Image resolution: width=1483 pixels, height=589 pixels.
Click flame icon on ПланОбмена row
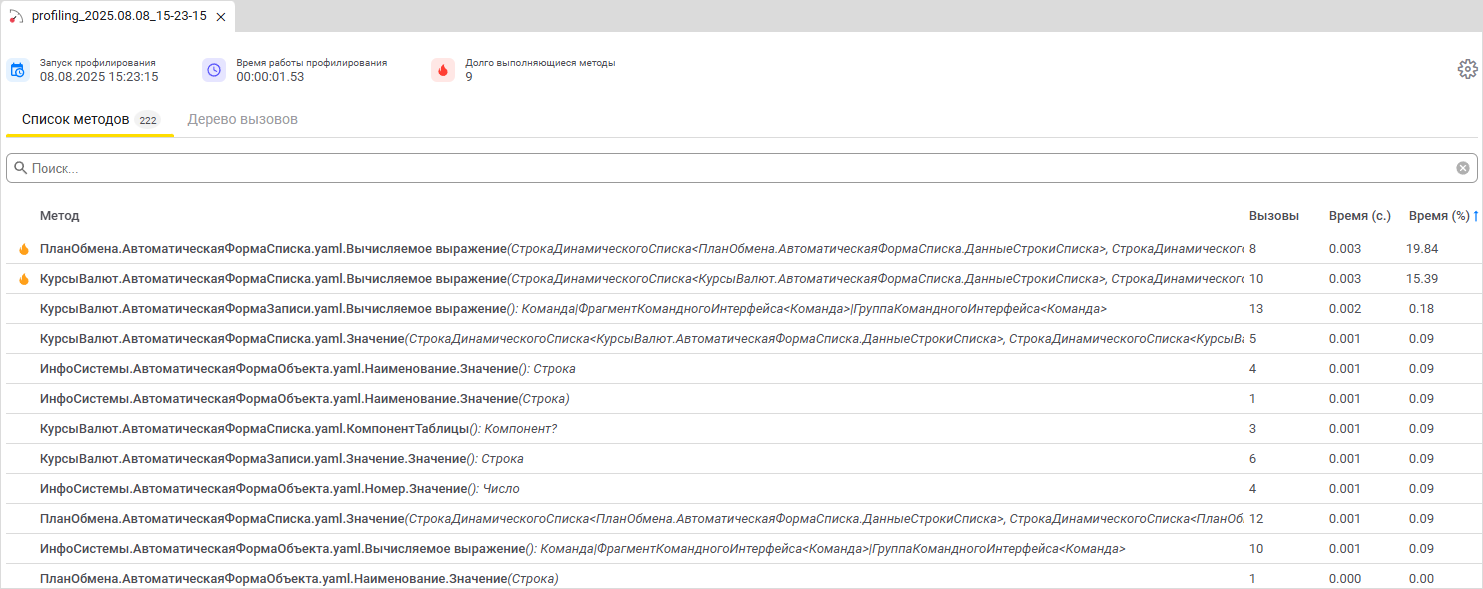point(24,249)
